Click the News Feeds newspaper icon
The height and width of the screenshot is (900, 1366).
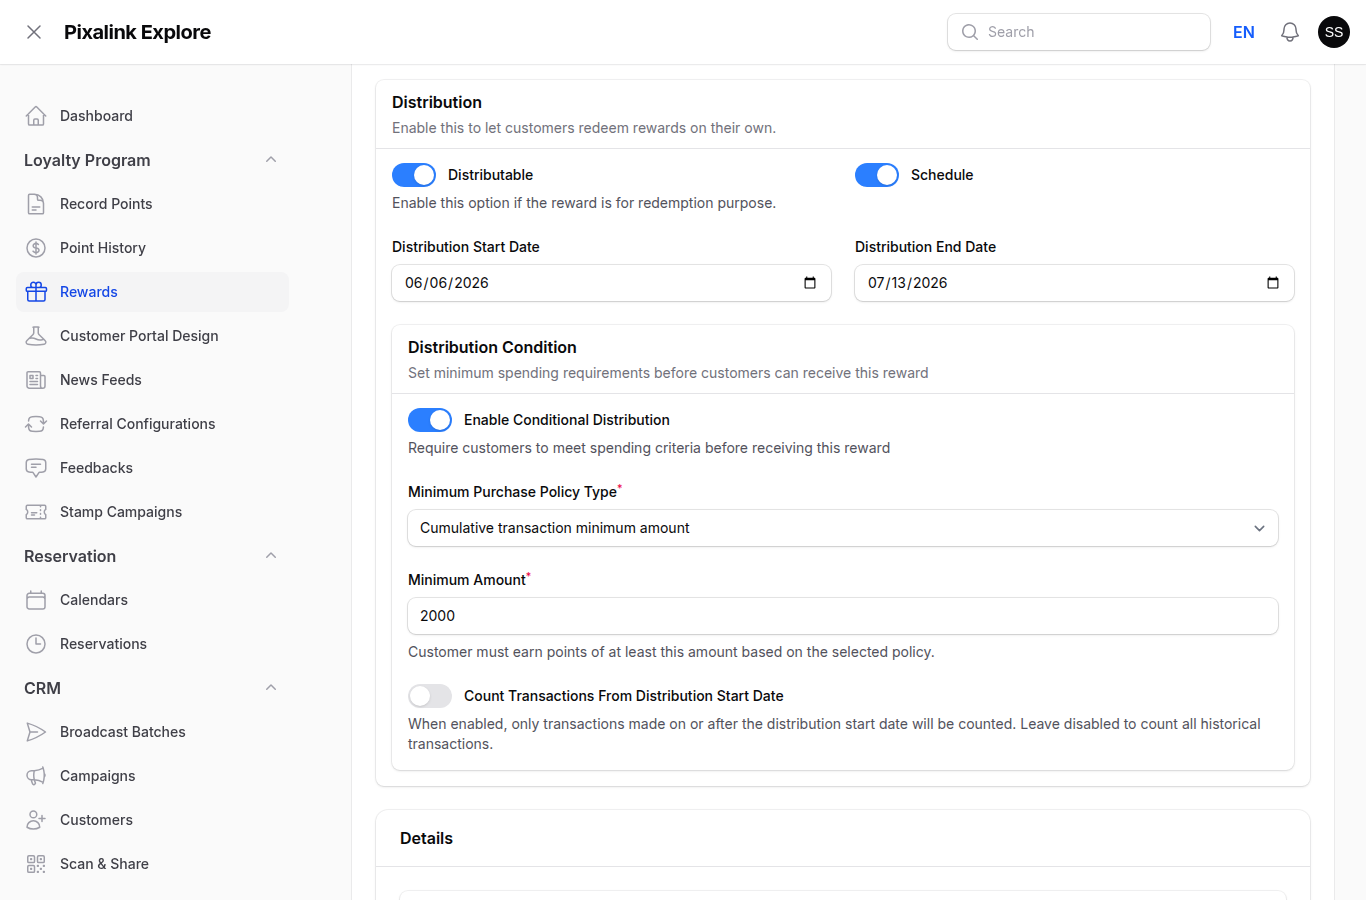36,380
